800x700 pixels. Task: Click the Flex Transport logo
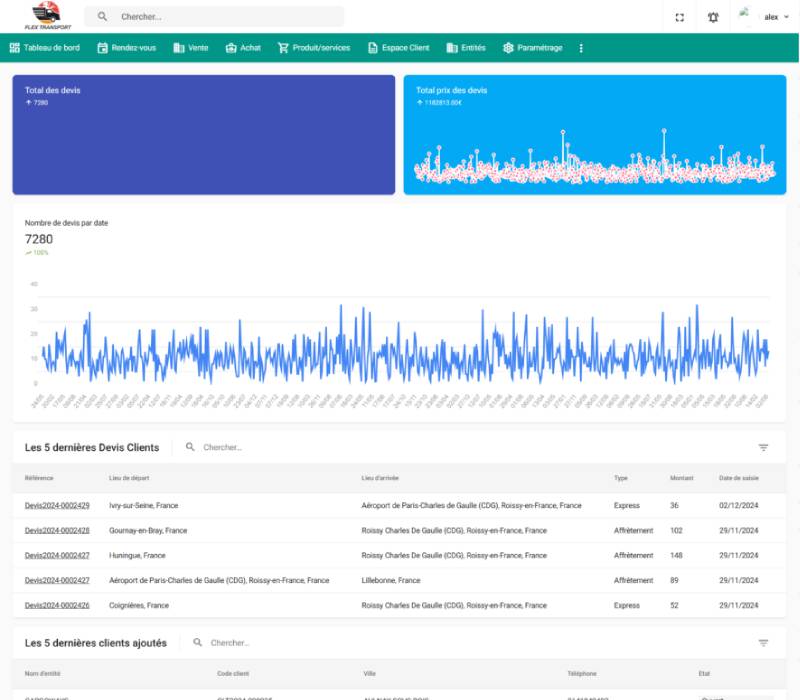(45, 15)
